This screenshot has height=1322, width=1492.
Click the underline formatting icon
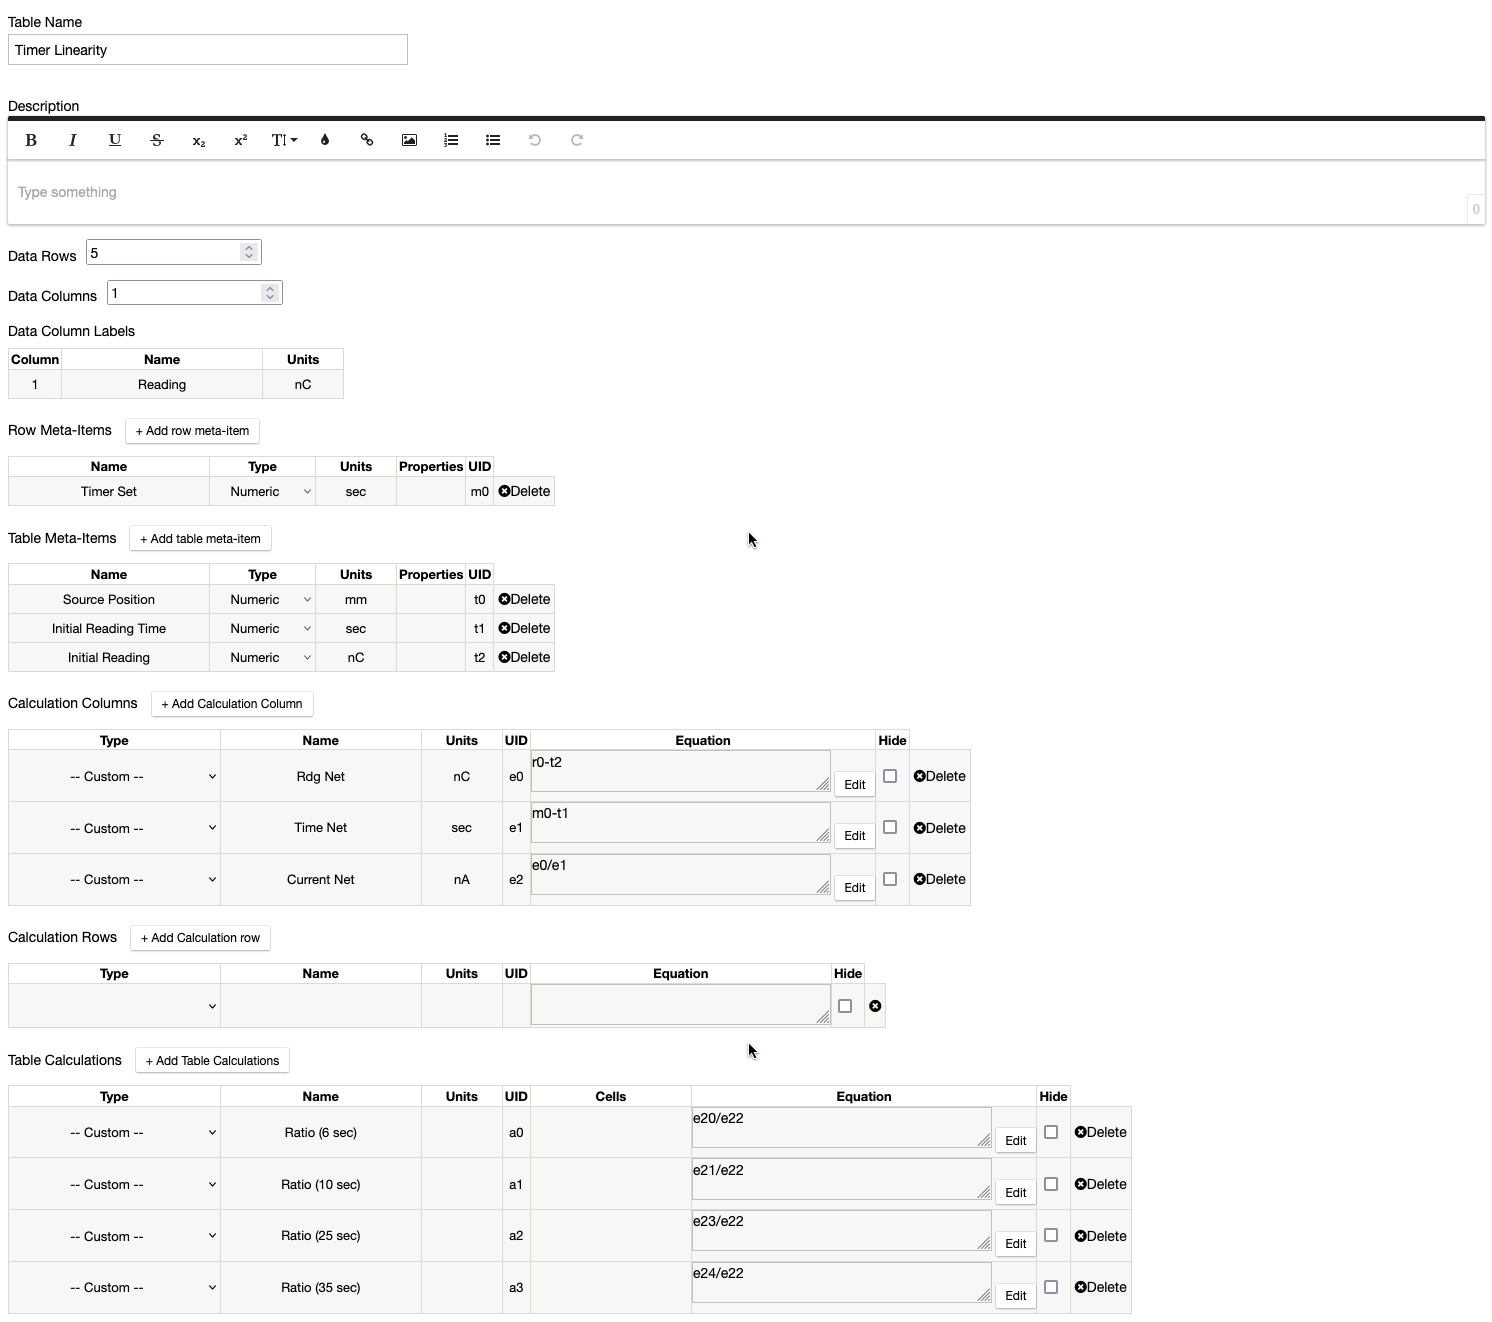tap(115, 140)
